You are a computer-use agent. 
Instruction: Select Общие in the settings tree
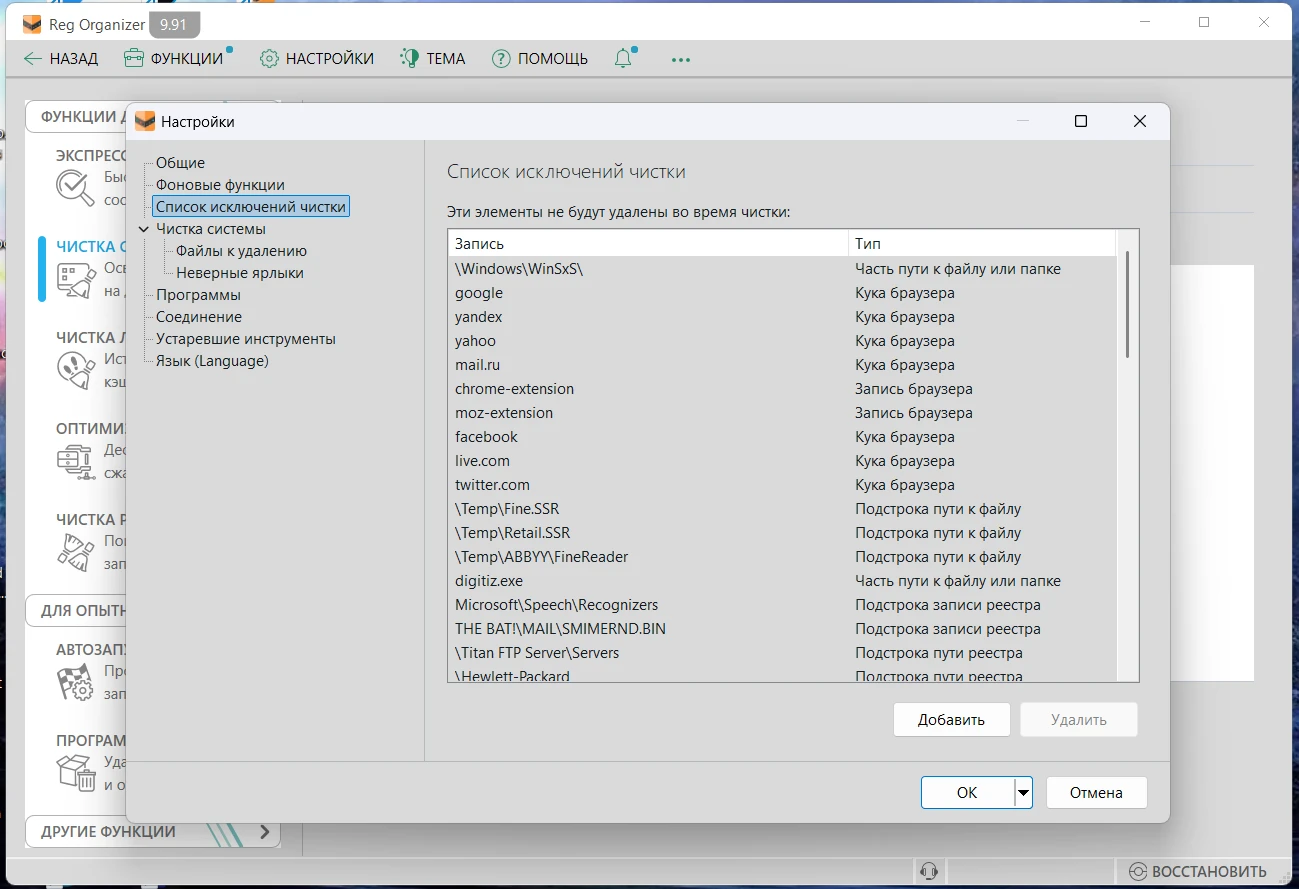click(x=180, y=163)
